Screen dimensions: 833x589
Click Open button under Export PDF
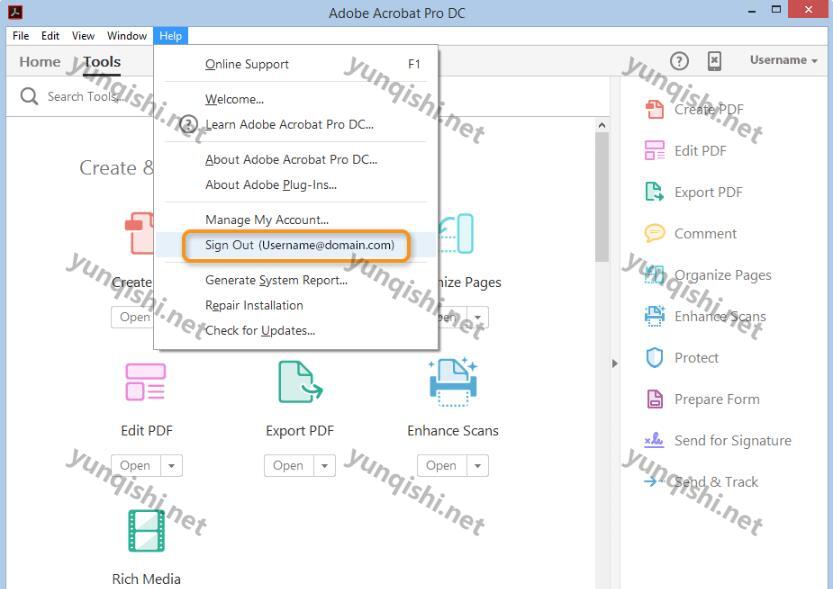coord(288,466)
